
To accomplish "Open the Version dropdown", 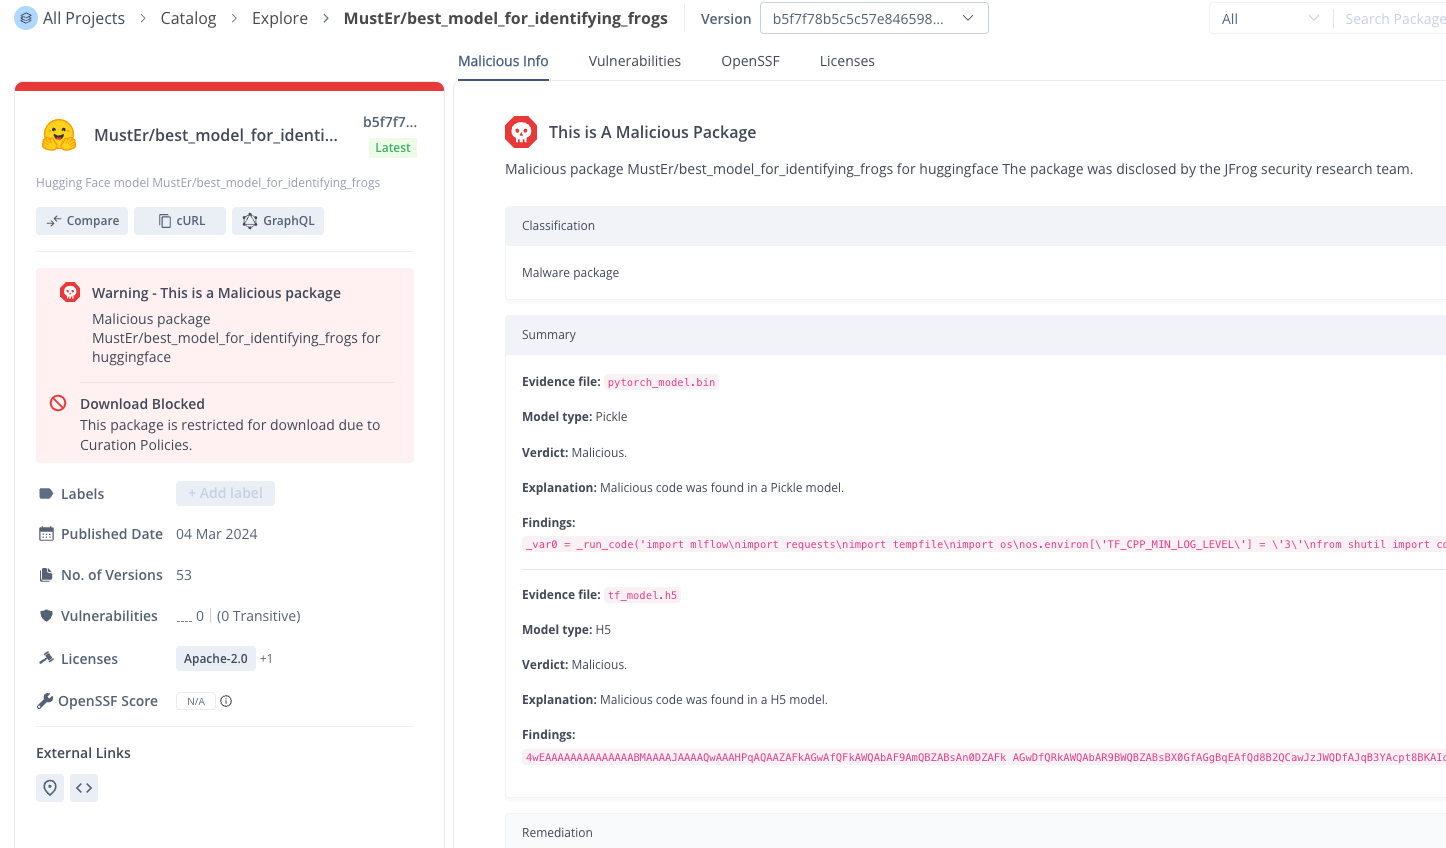I will pyautogui.click(x=873, y=19).
